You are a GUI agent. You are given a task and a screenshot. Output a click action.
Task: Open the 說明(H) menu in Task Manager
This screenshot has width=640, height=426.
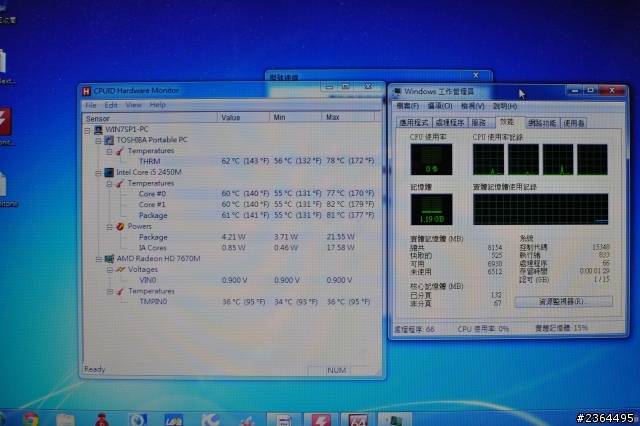point(505,106)
